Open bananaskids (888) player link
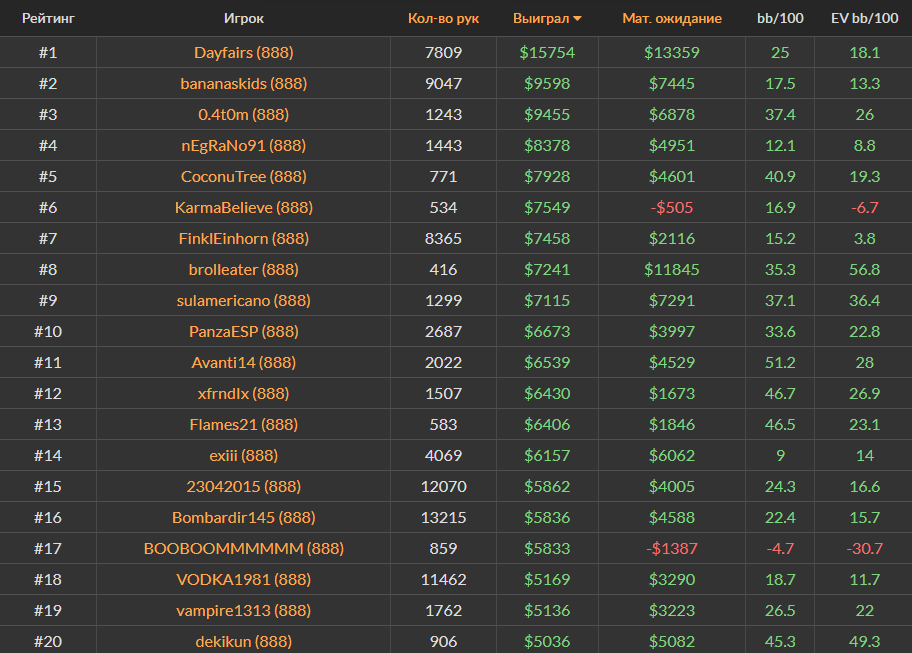The width and height of the screenshot is (912, 653). [x=243, y=83]
